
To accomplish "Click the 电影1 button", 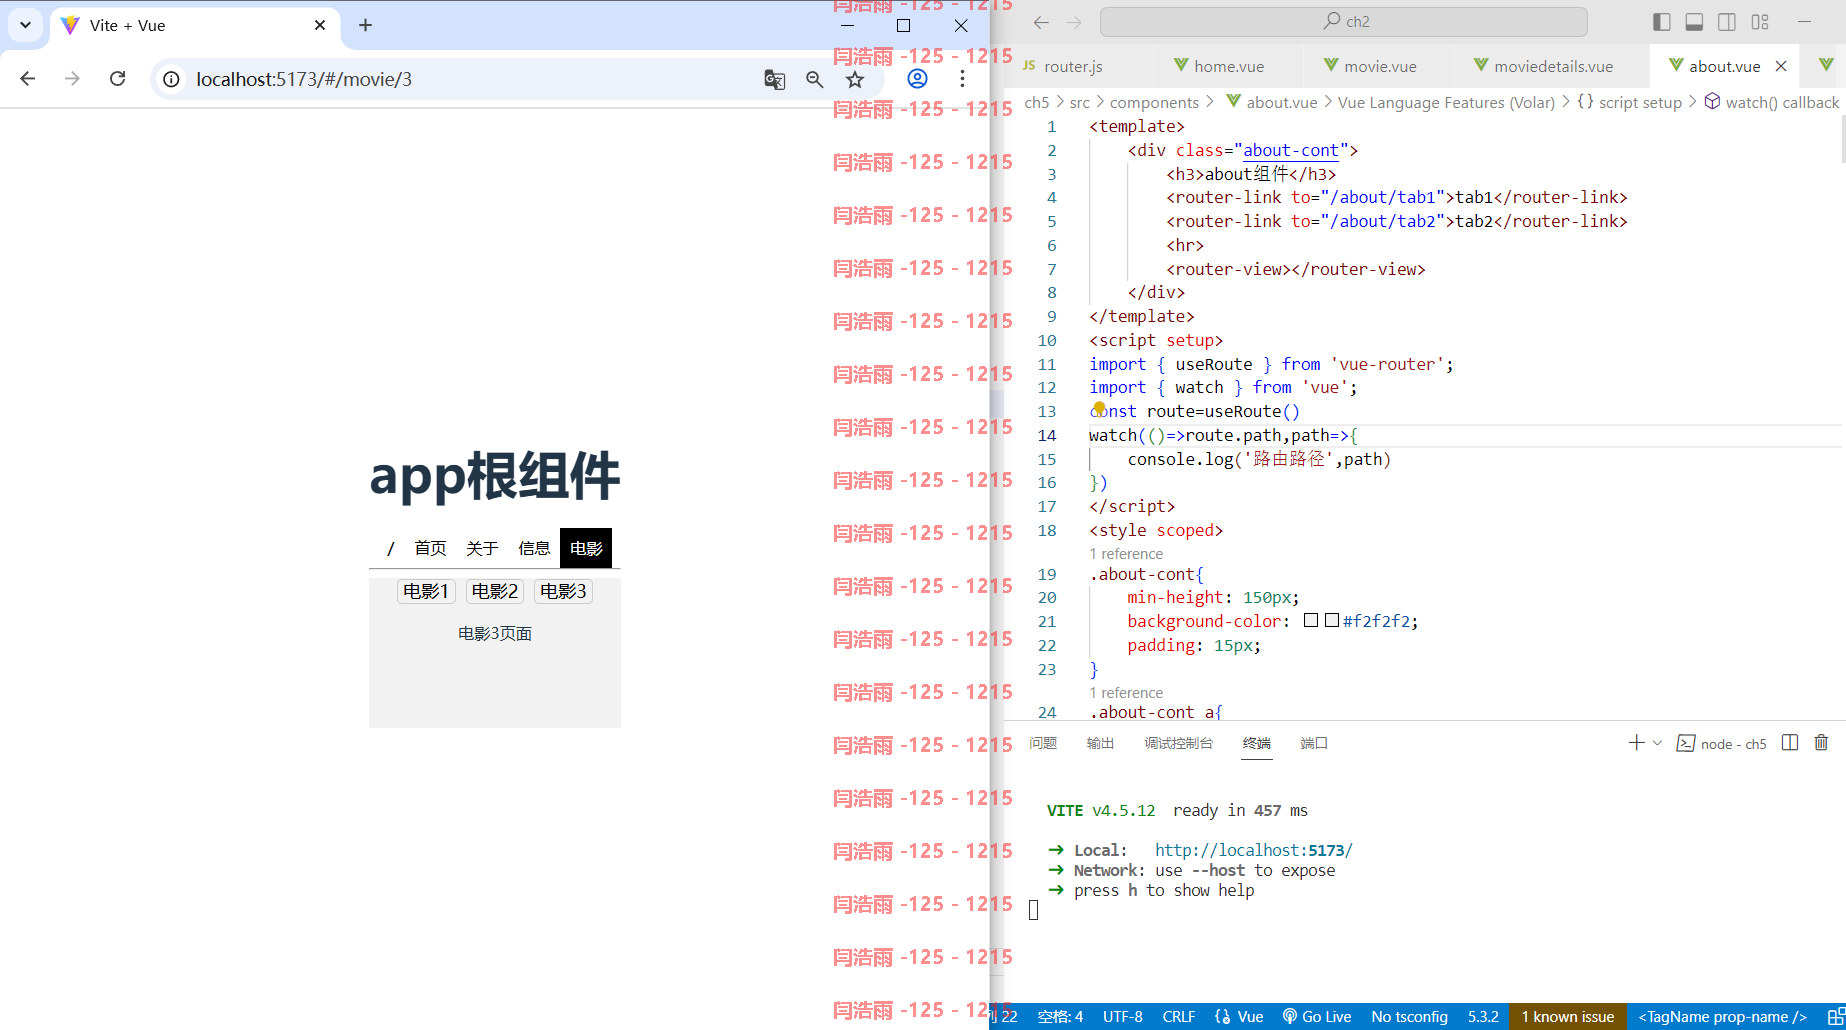I will click(x=426, y=591).
